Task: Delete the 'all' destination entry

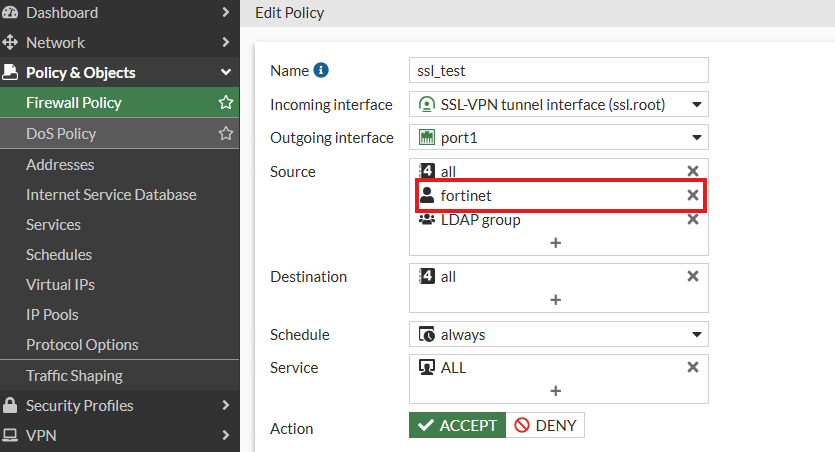Action: 693,276
